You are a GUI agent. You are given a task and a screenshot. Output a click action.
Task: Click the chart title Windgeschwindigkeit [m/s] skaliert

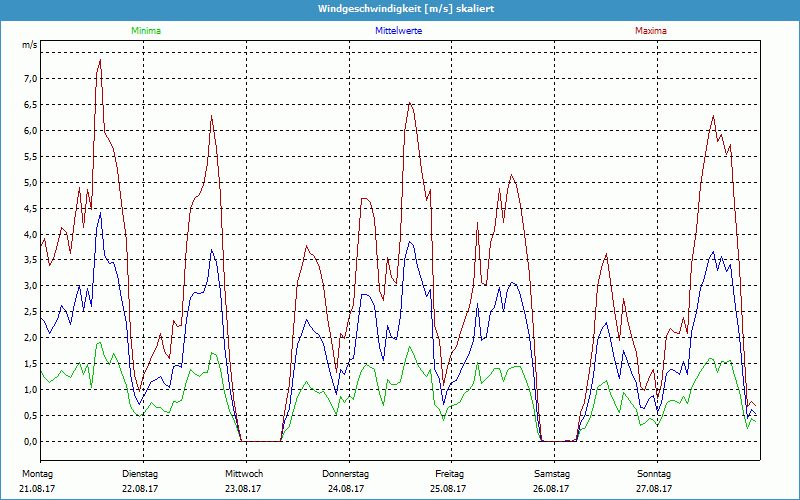[406, 9]
